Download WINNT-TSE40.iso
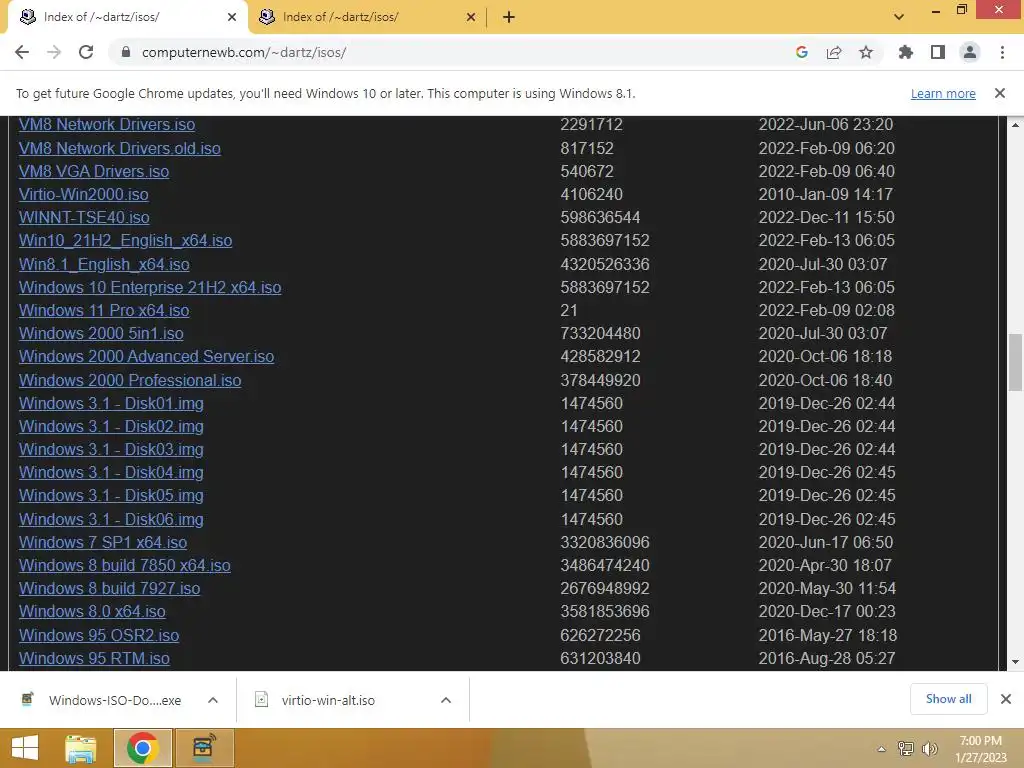Screen dimensions: 1024x768 click(84, 217)
